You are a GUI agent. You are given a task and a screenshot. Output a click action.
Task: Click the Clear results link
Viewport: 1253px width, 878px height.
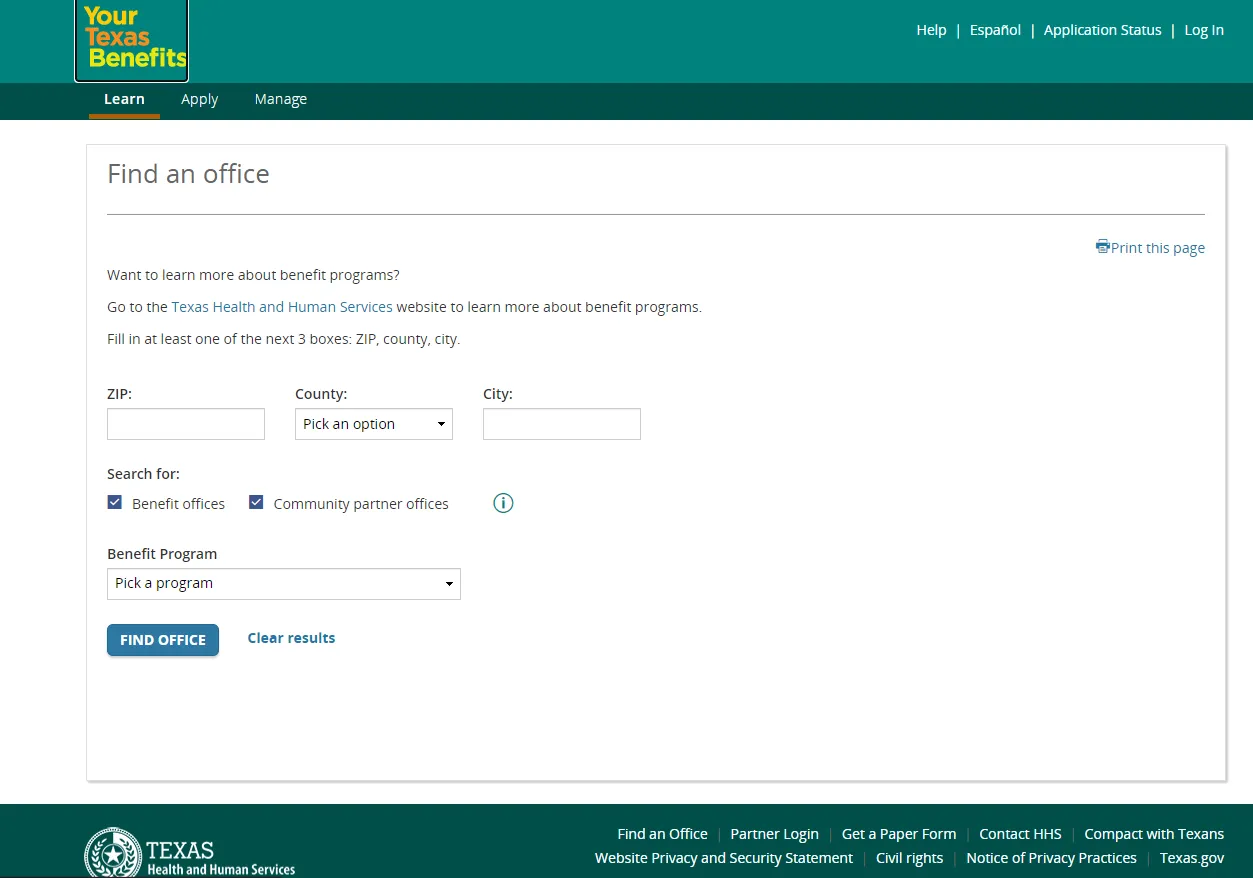pyautogui.click(x=291, y=638)
